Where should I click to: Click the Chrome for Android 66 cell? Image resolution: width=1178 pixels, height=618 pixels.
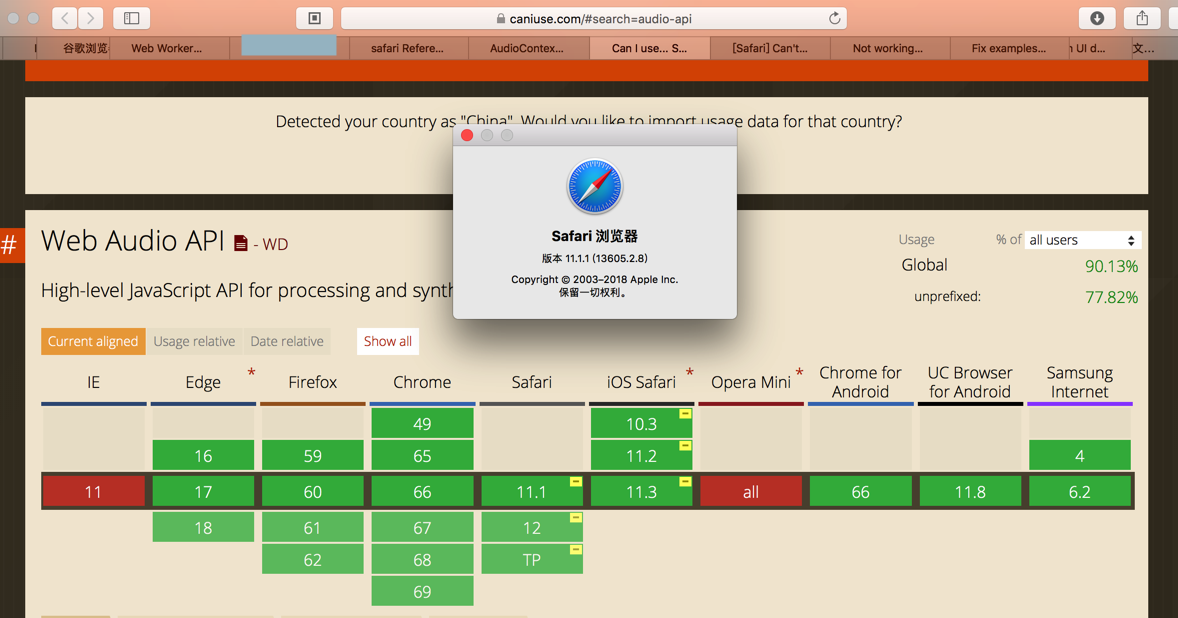[x=860, y=492]
